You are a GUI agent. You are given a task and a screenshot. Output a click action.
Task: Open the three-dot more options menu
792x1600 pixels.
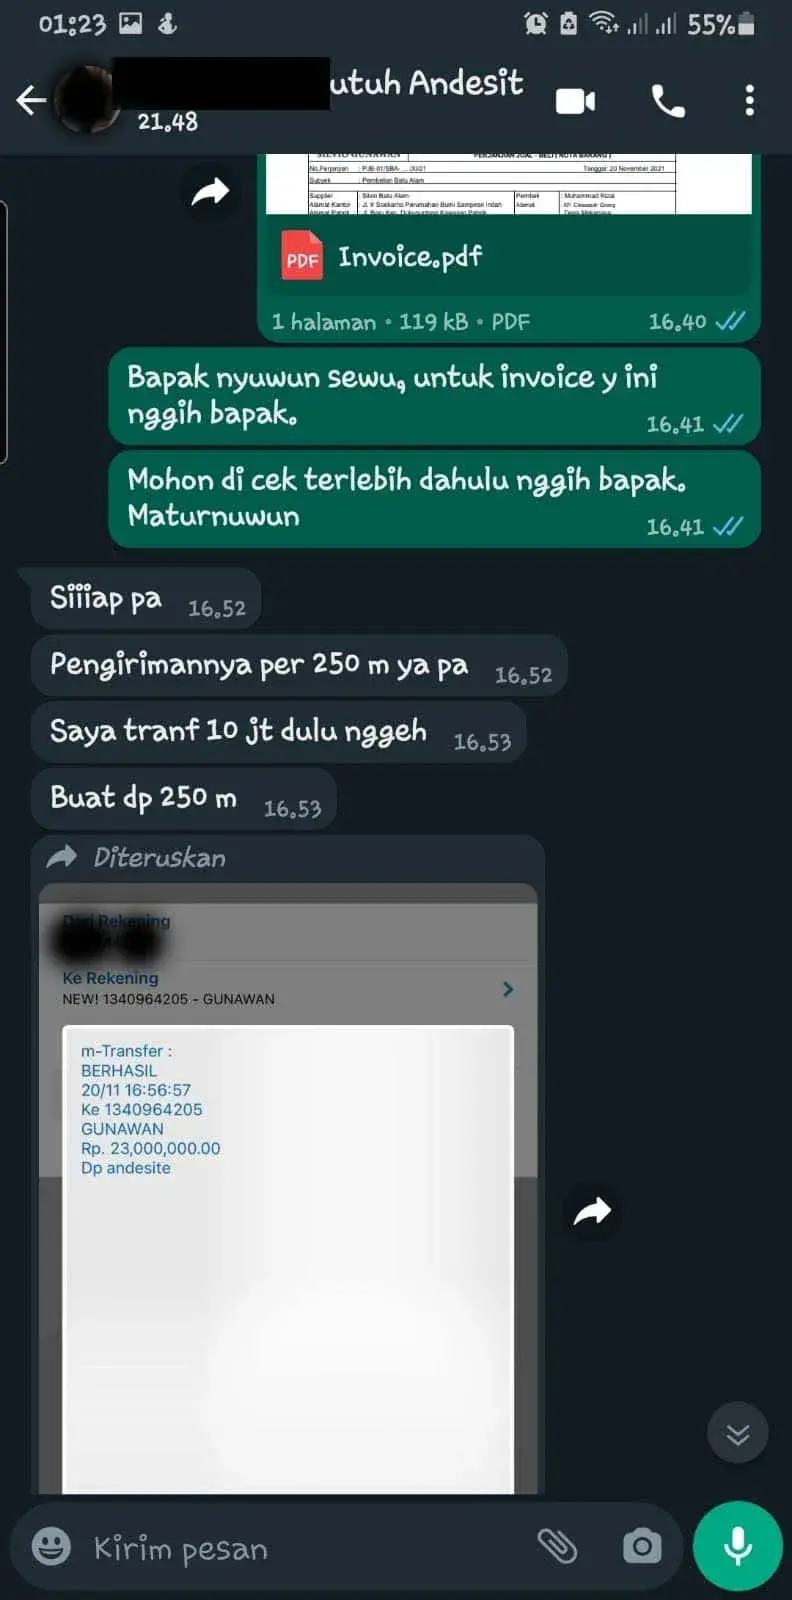click(x=749, y=101)
